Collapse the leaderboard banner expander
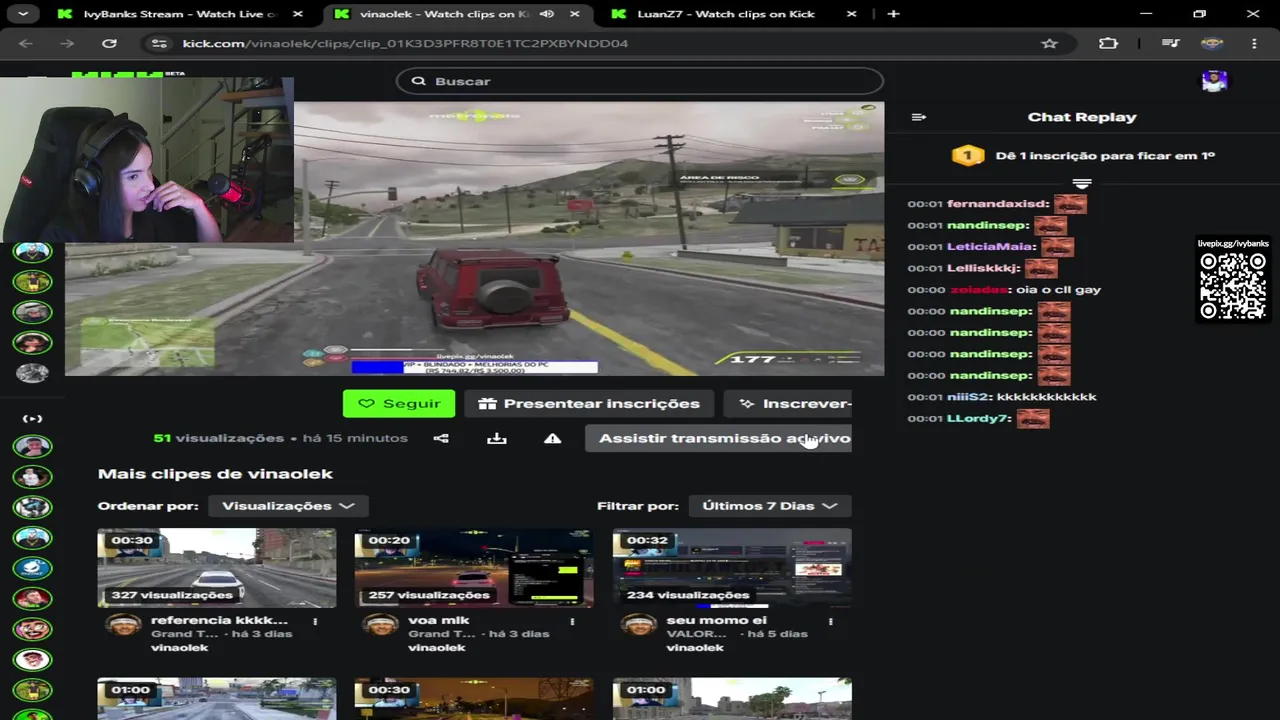Image resolution: width=1280 pixels, height=720 pixels. 1082,184
